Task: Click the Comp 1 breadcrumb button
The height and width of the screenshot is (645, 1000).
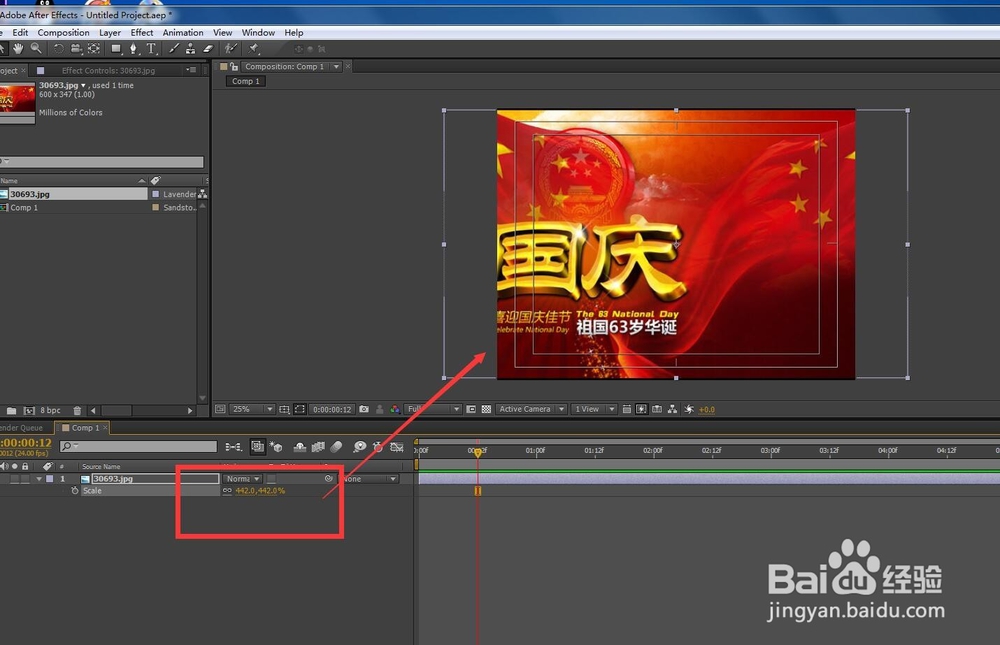Action: click(x=246, y=81)
